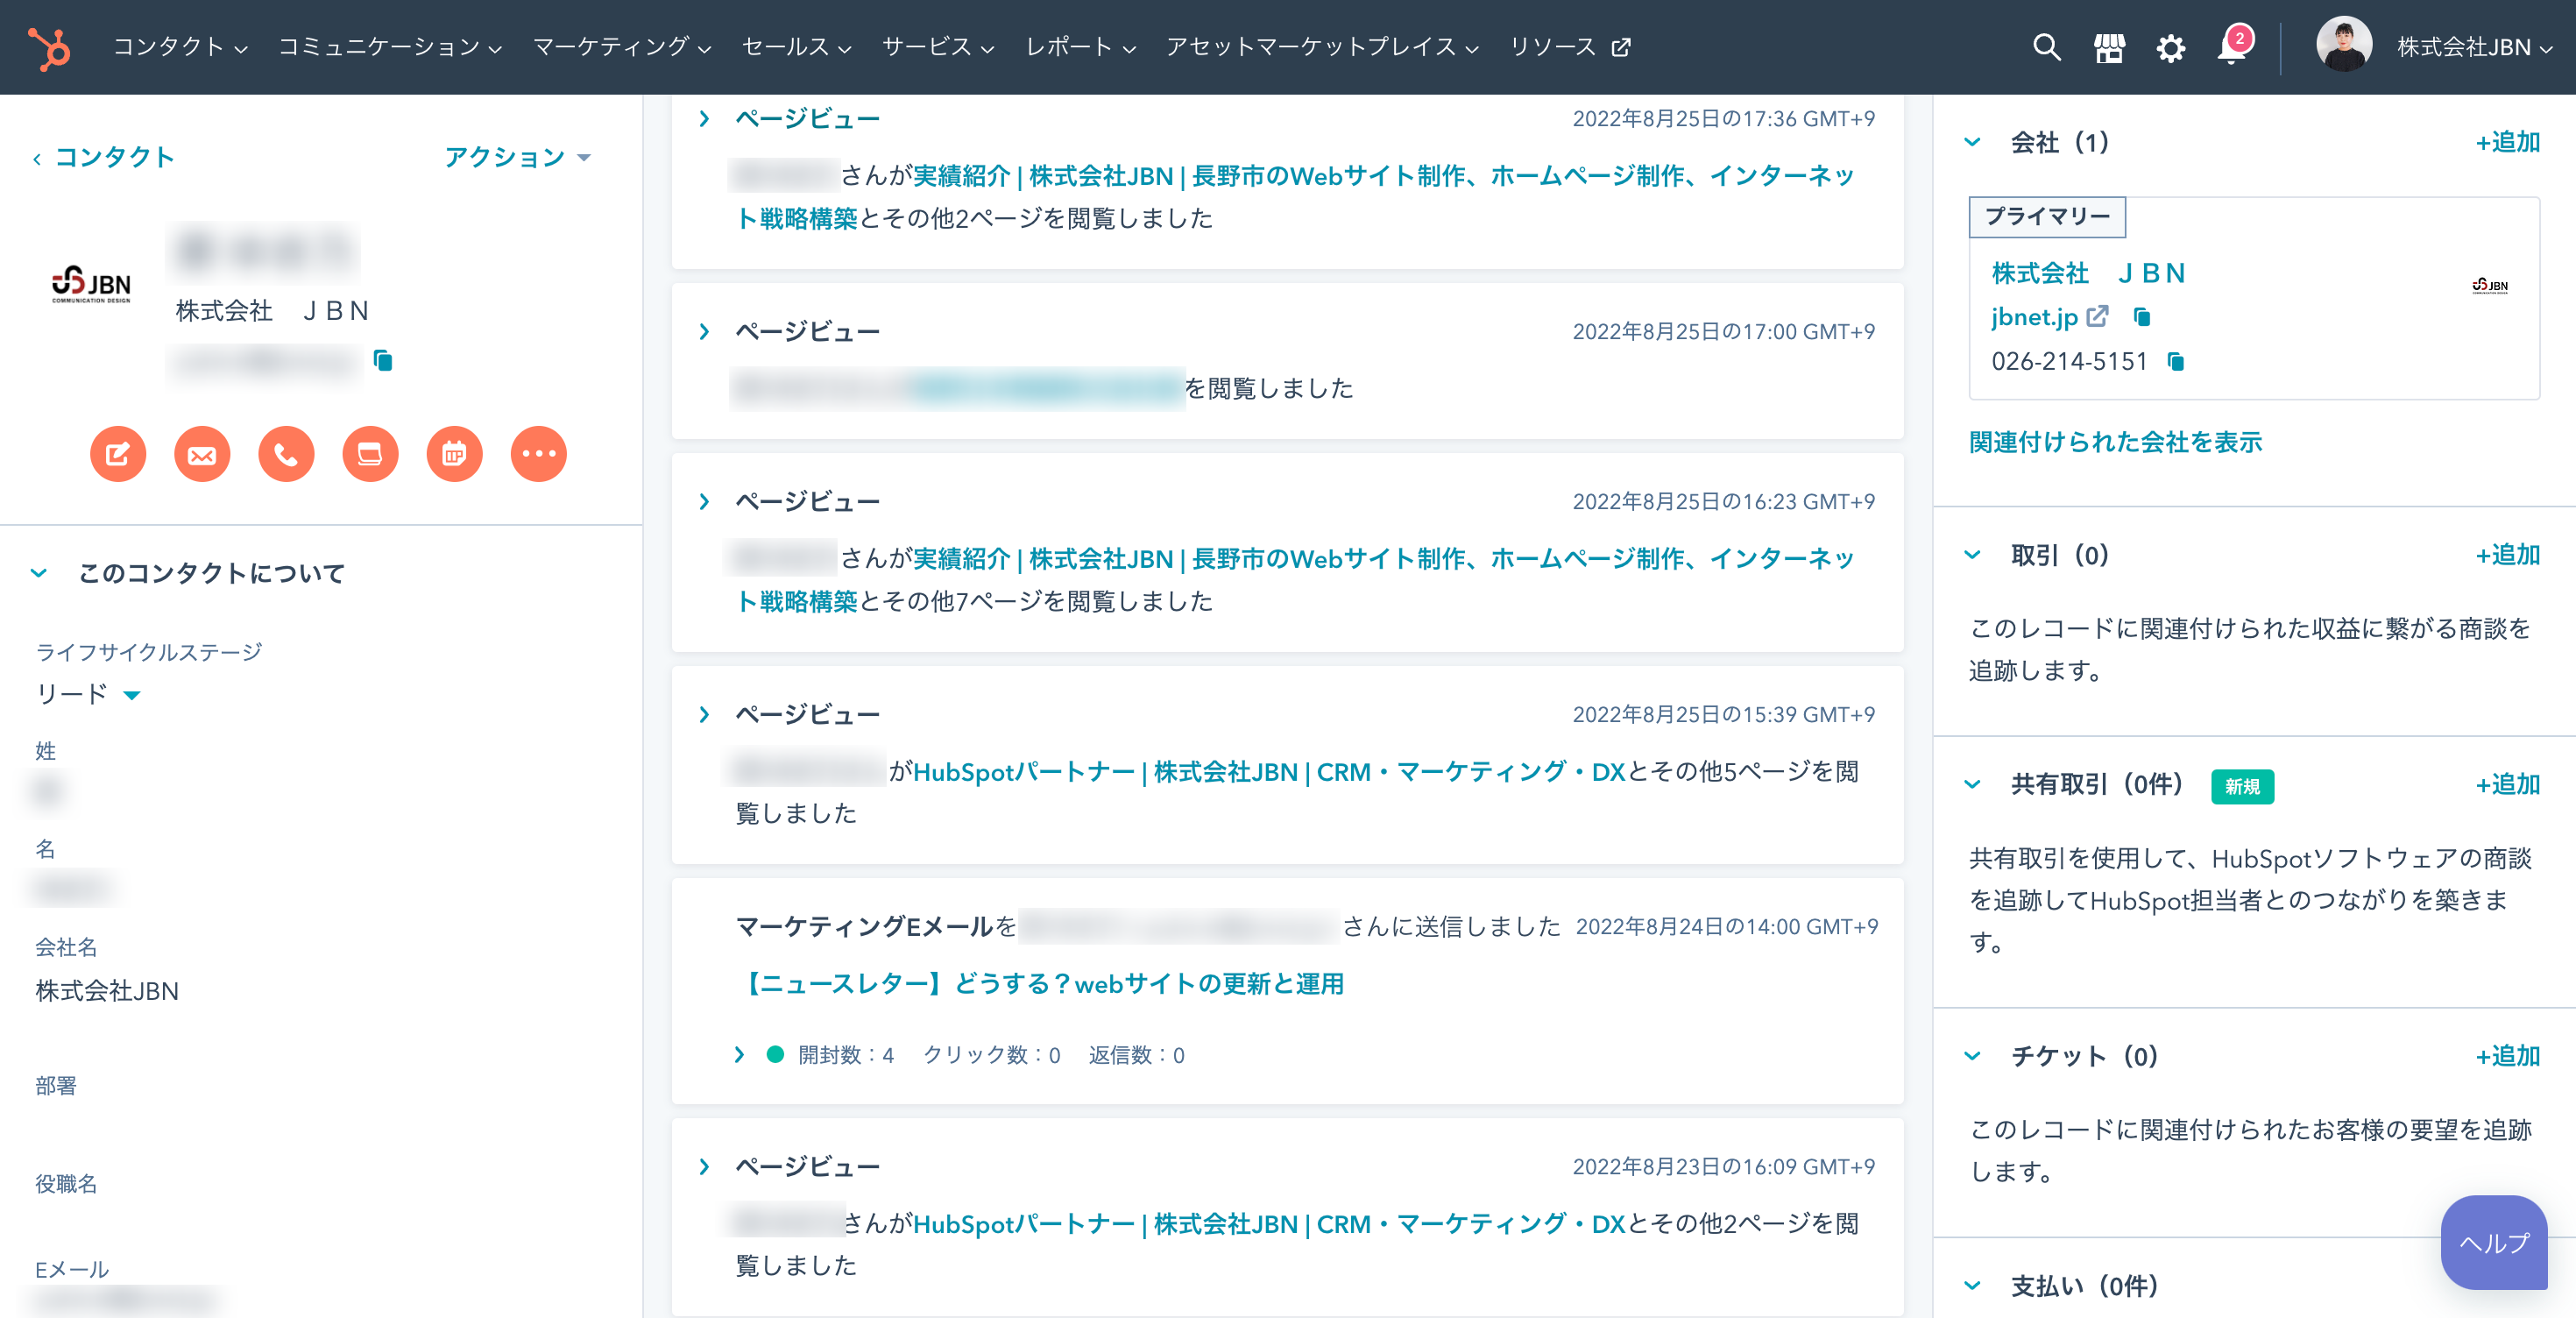Open the marketplace storefront icon
Screen dimensions: 2576x1318
coord(2109,47)
